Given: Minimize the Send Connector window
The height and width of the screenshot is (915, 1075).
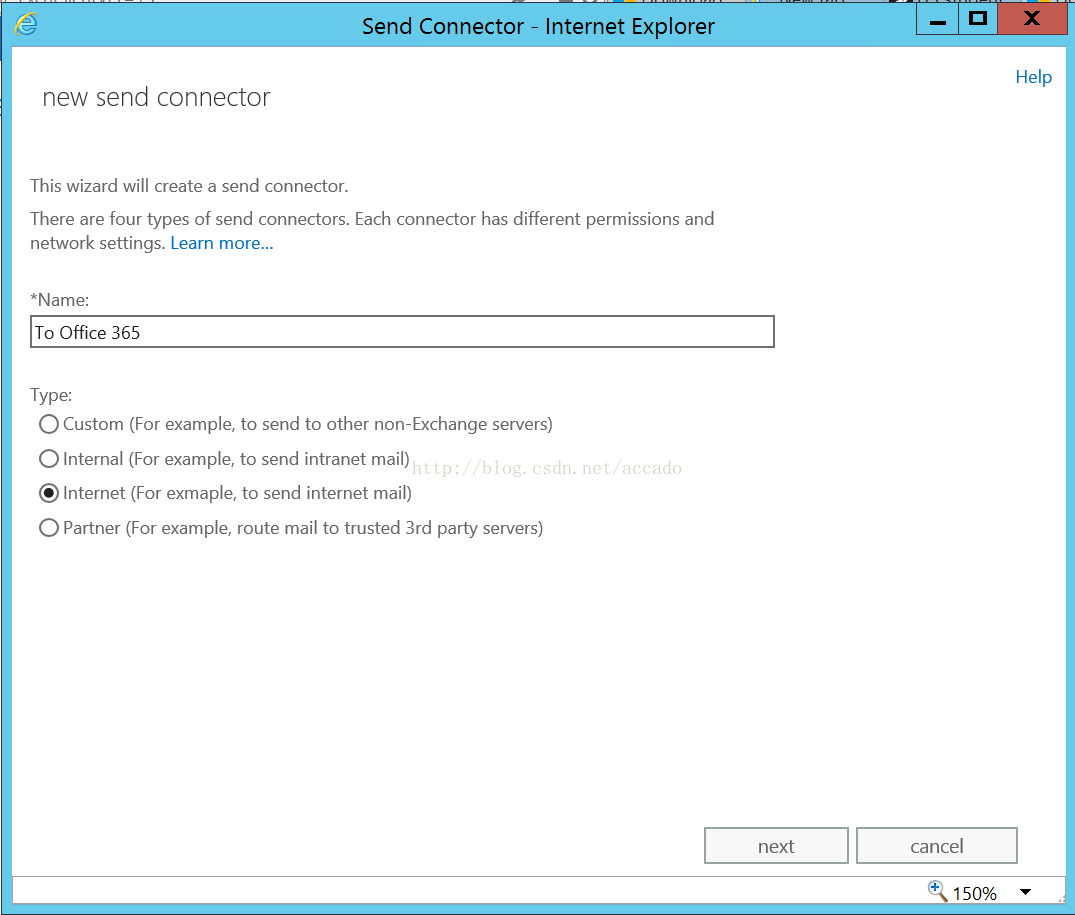Looking at the screenshot, I should (x=937, y=19).
